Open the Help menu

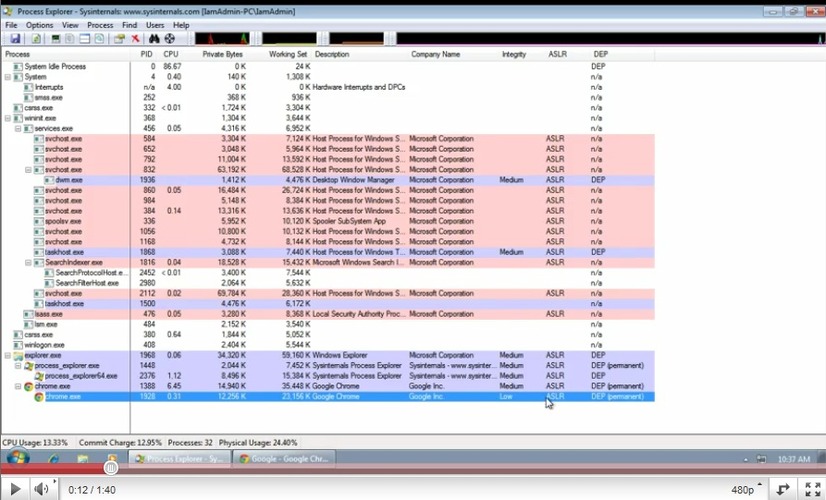pyautogui.click(x=181, y=25)
